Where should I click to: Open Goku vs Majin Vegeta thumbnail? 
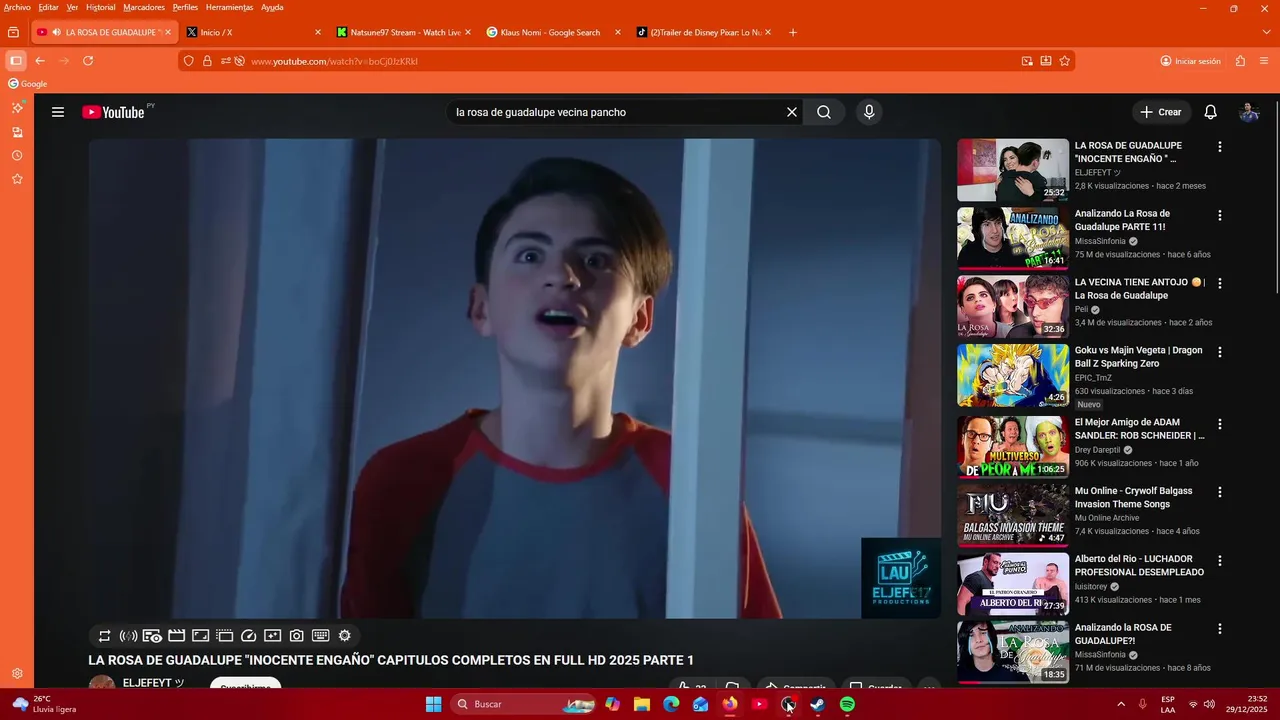click(1013, 375)
